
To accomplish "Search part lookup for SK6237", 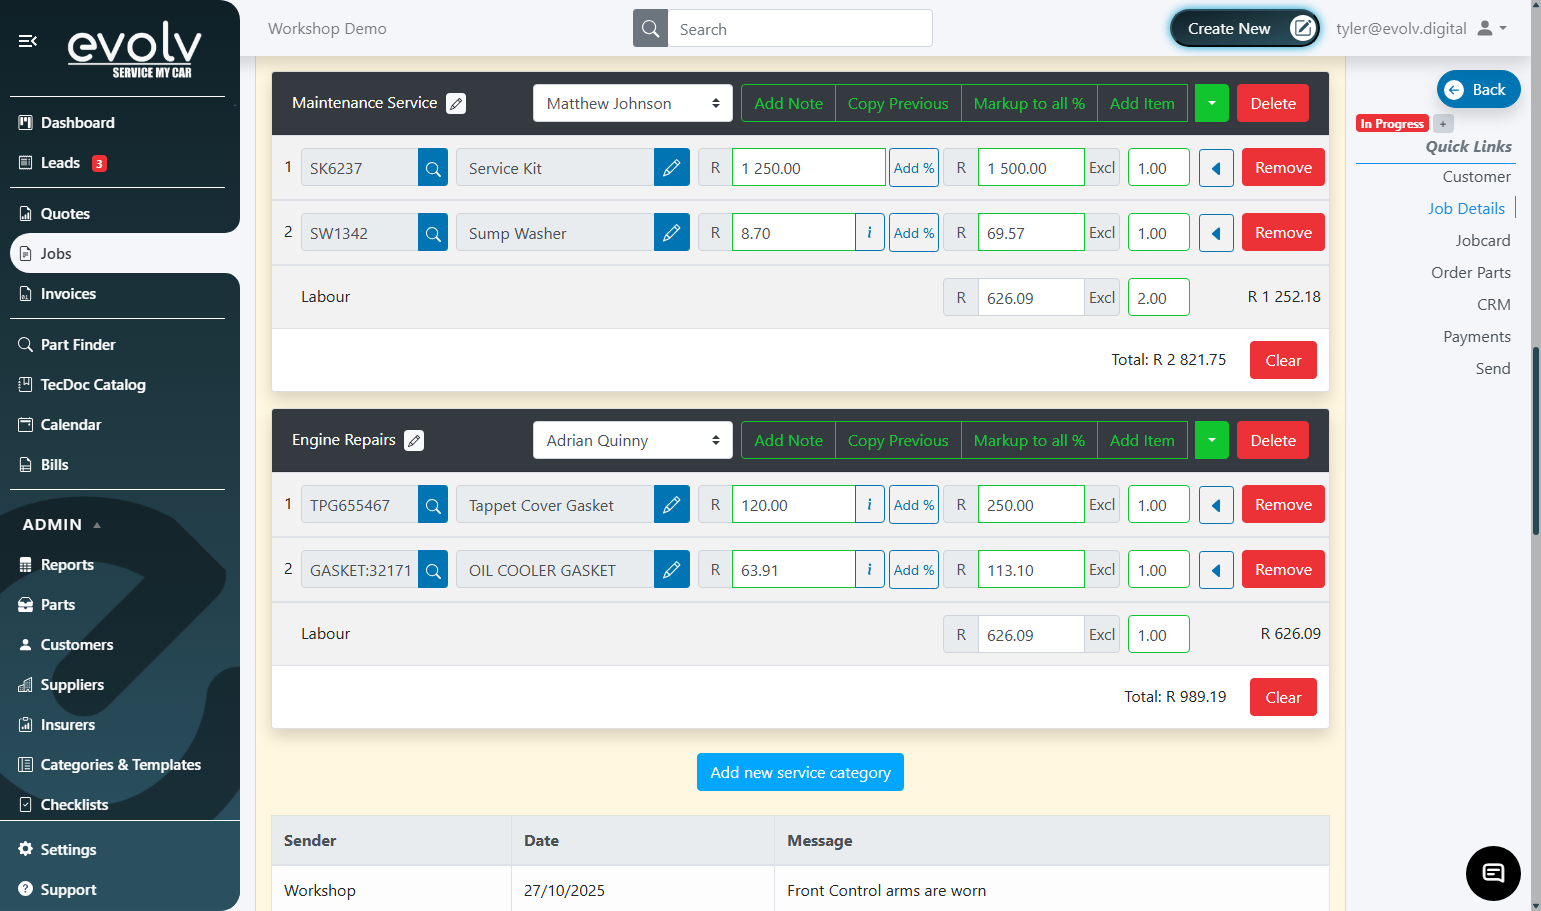I will pyautogui.click(x=433, y=168).
